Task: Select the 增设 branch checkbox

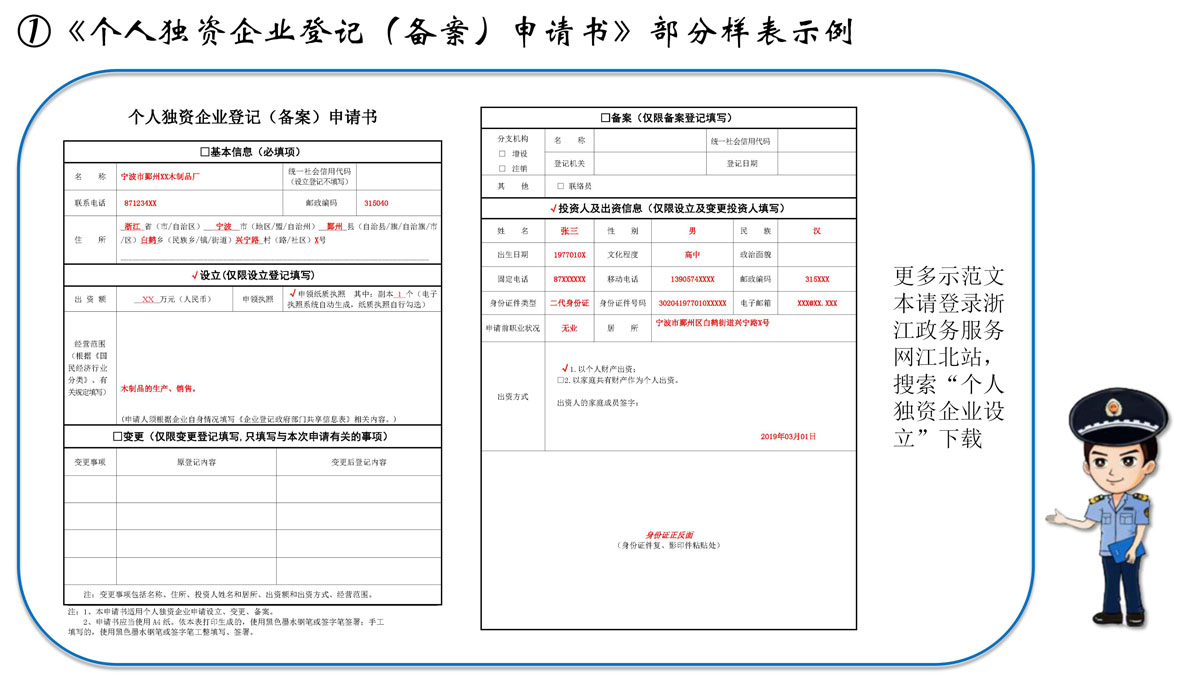Action: point(502,155)
